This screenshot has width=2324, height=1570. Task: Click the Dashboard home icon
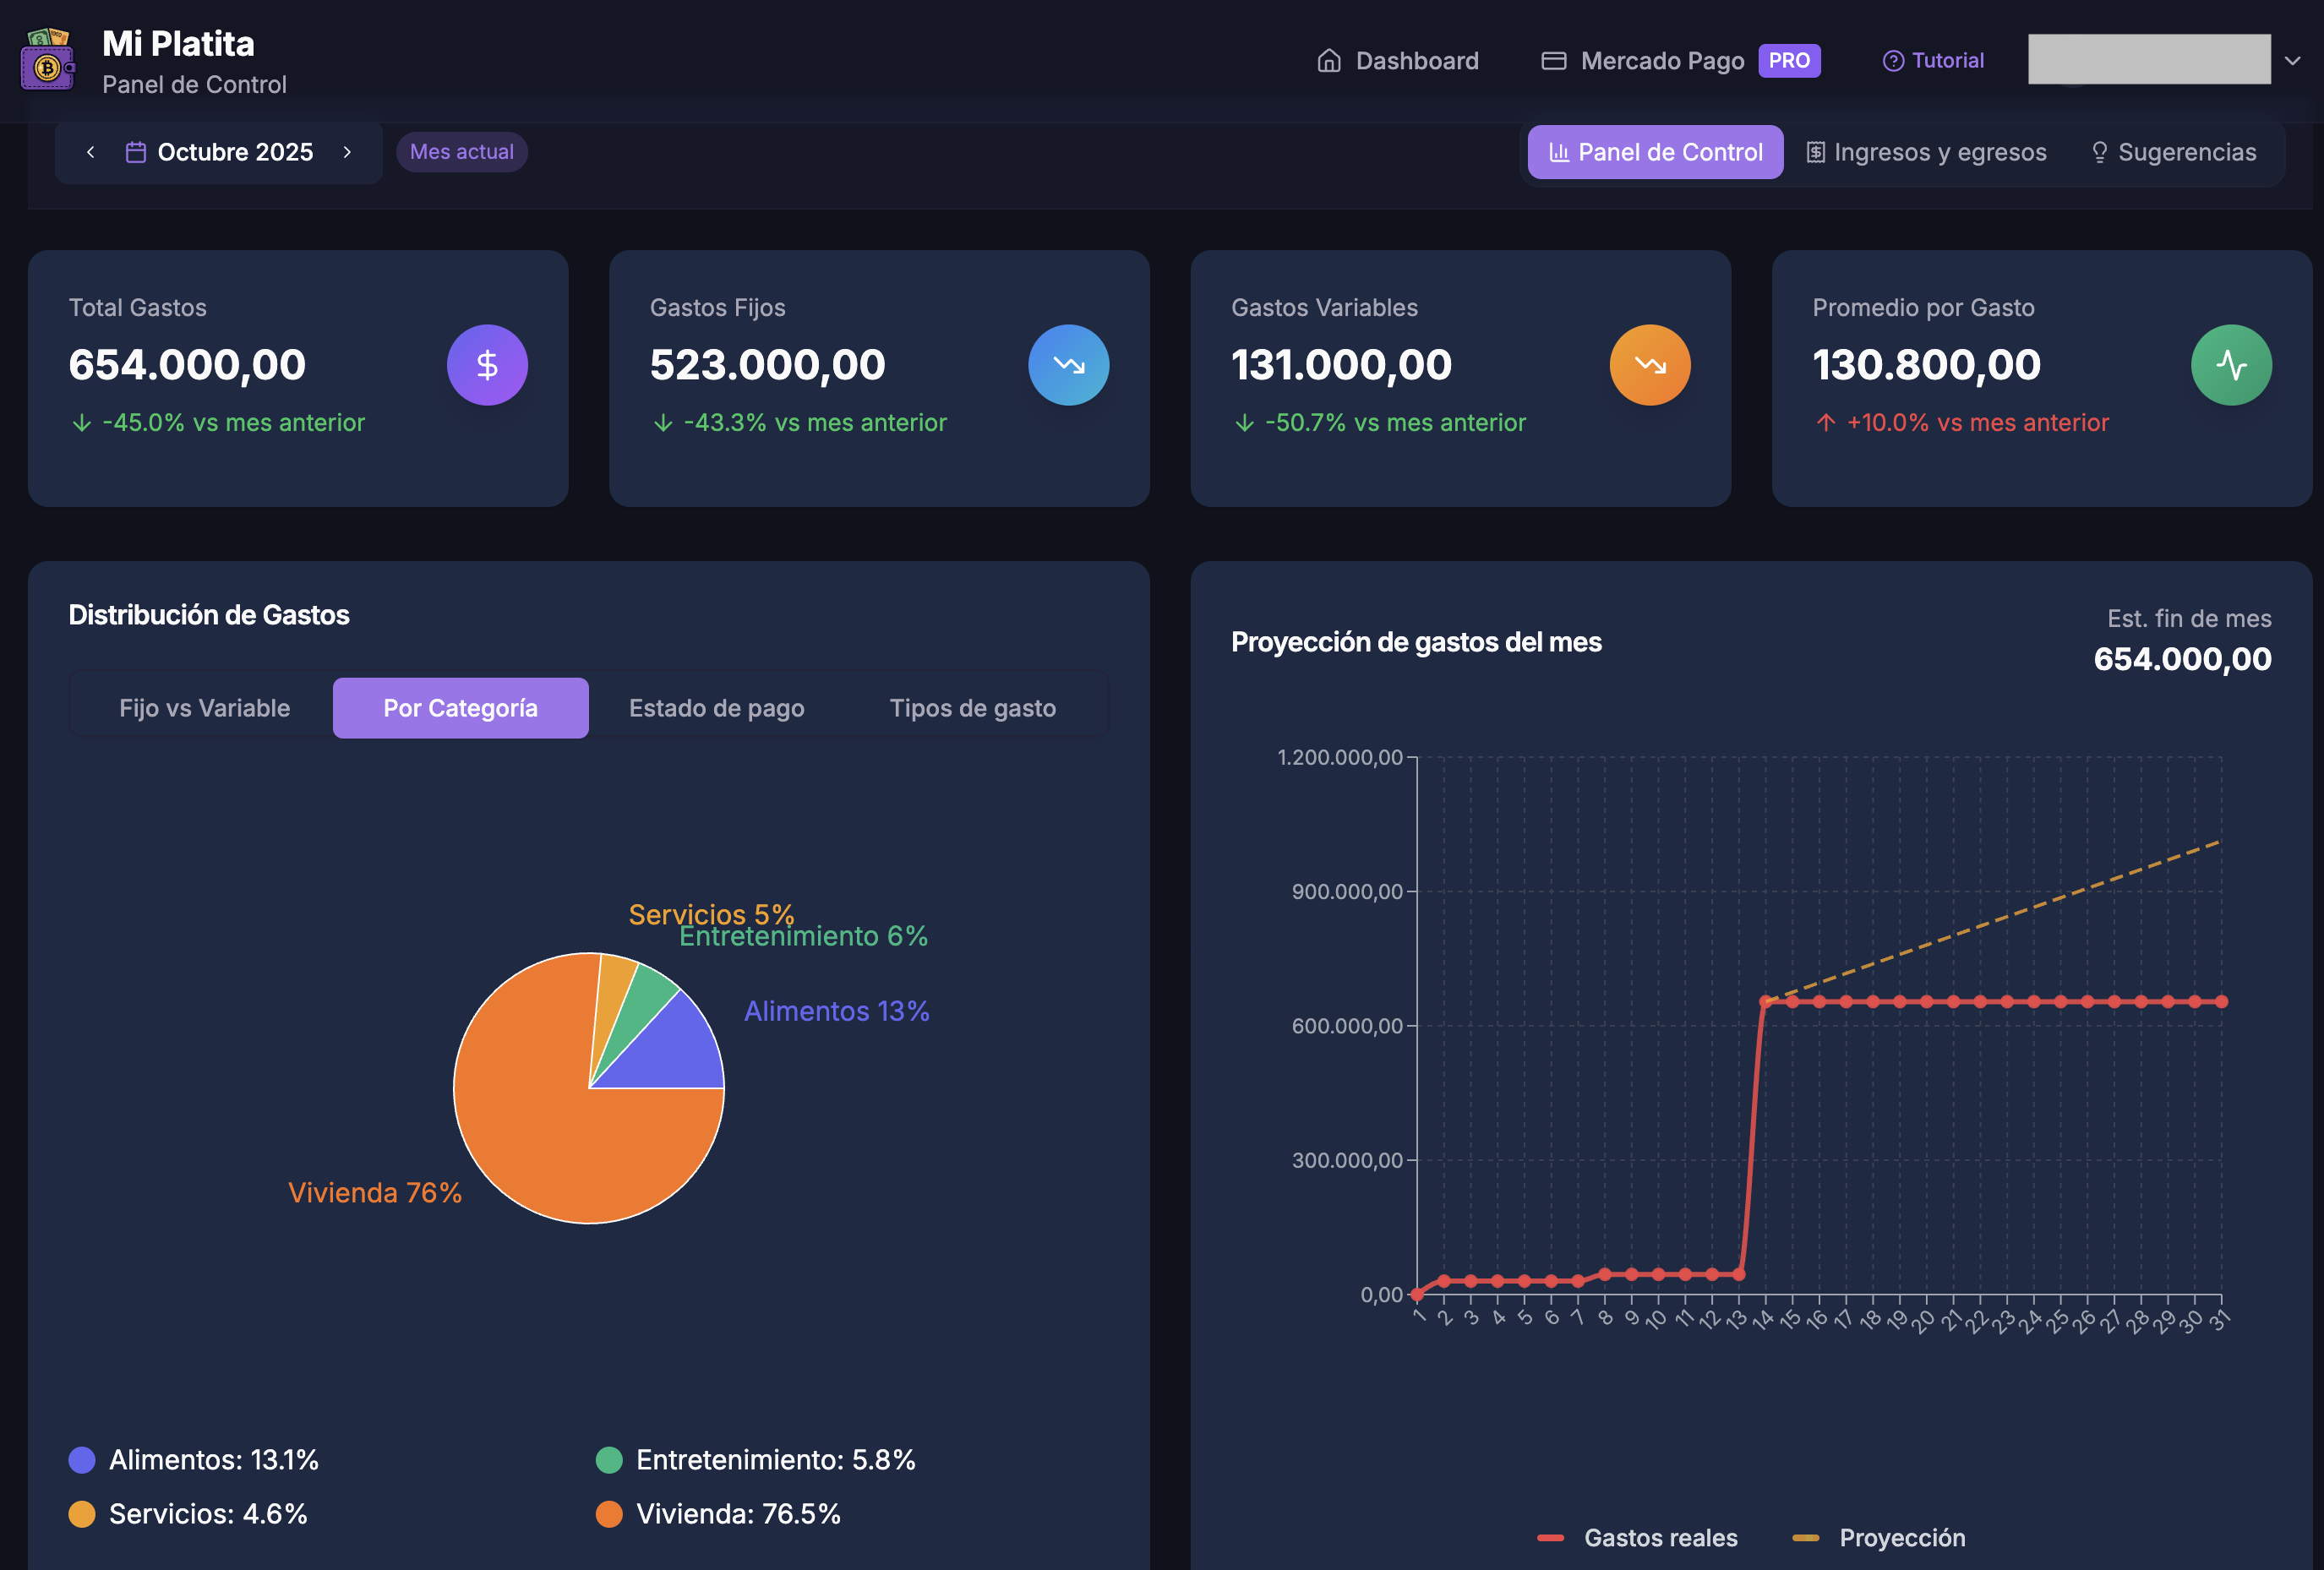coord(1328,61)
